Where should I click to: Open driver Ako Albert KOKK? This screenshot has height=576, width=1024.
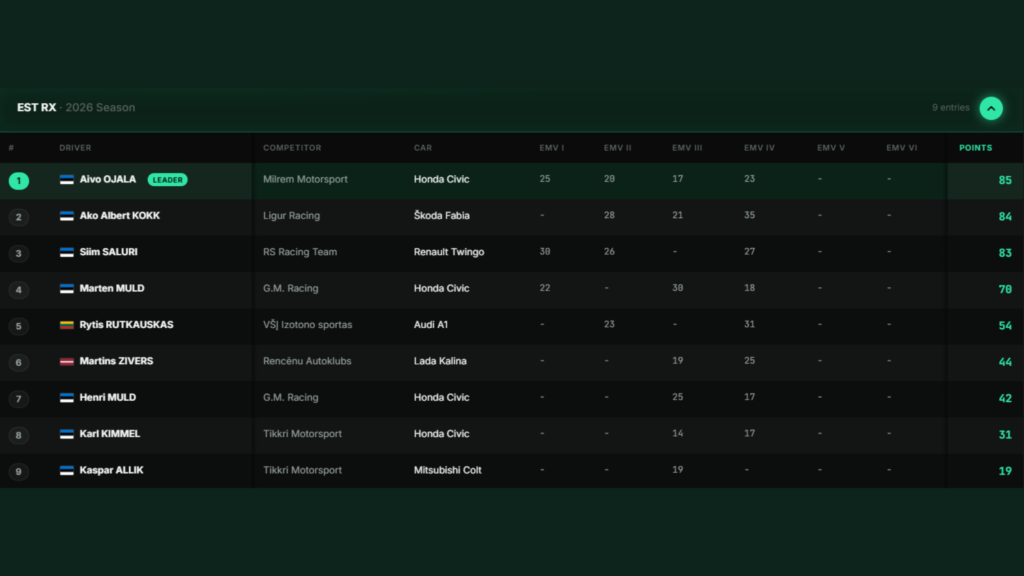[x=120, y=216]
